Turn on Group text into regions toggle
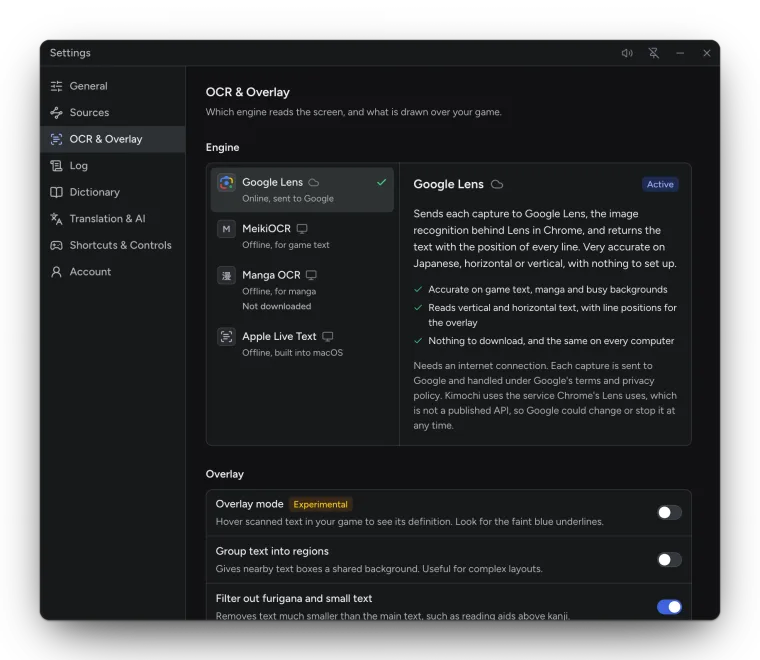This screenshot has height=660, width=760. pyautogui.click(x=669, y=560)
